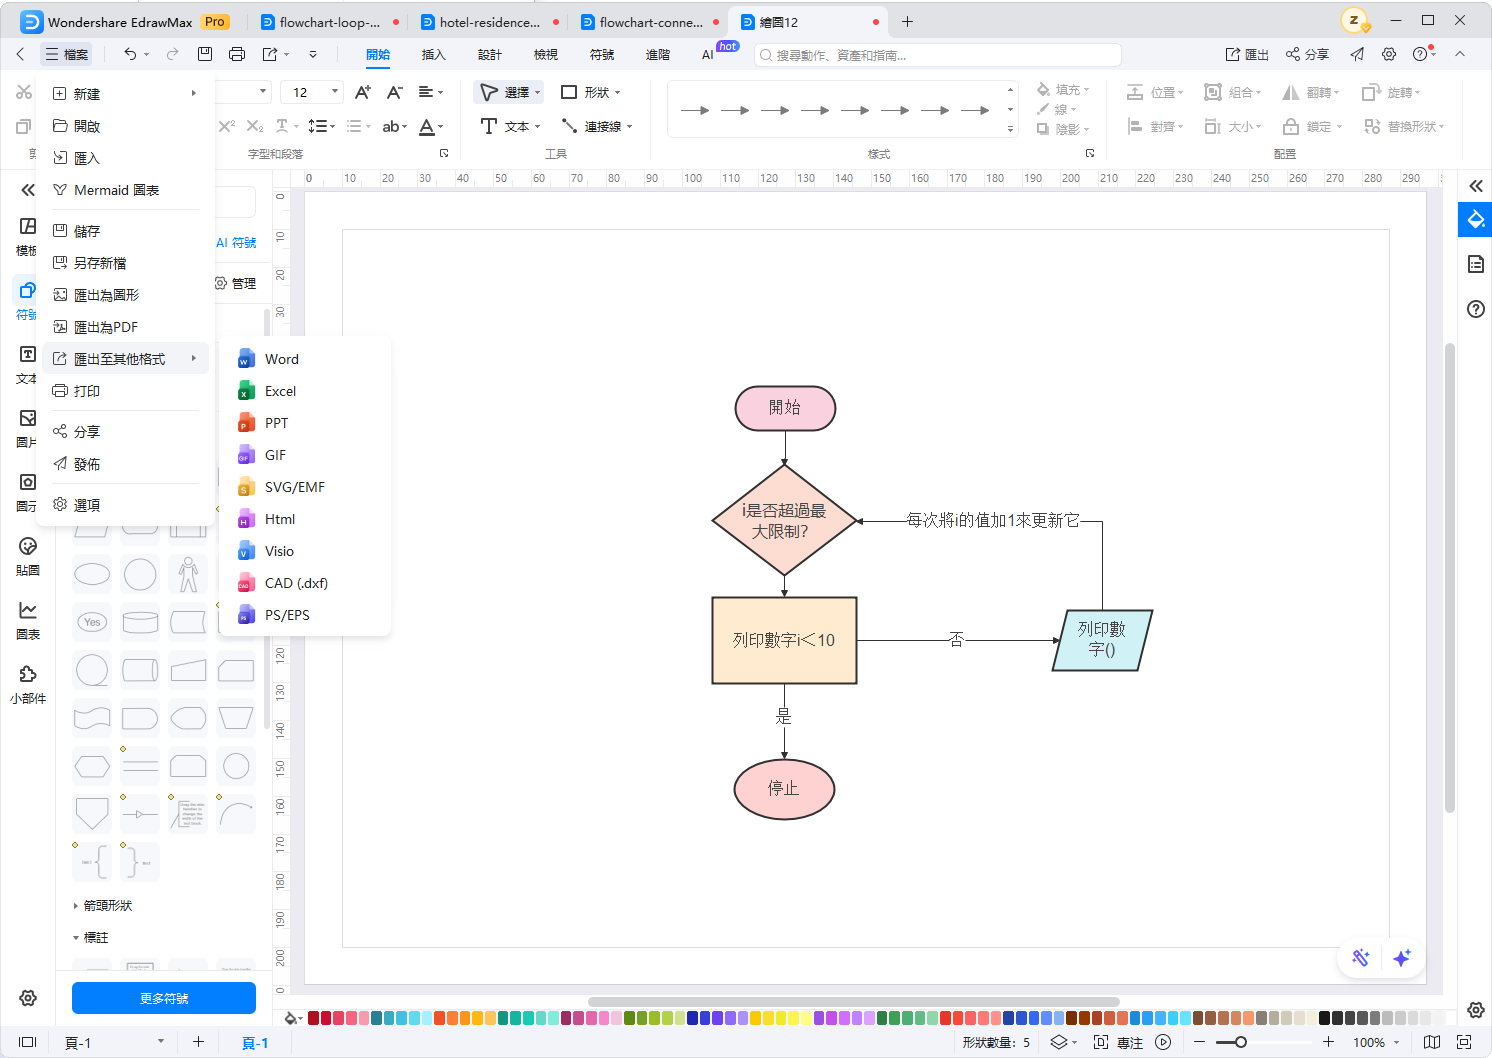Click 另存新檔 menu entry
This screenshot has width=1492, height=1058.
click(125, 263)
